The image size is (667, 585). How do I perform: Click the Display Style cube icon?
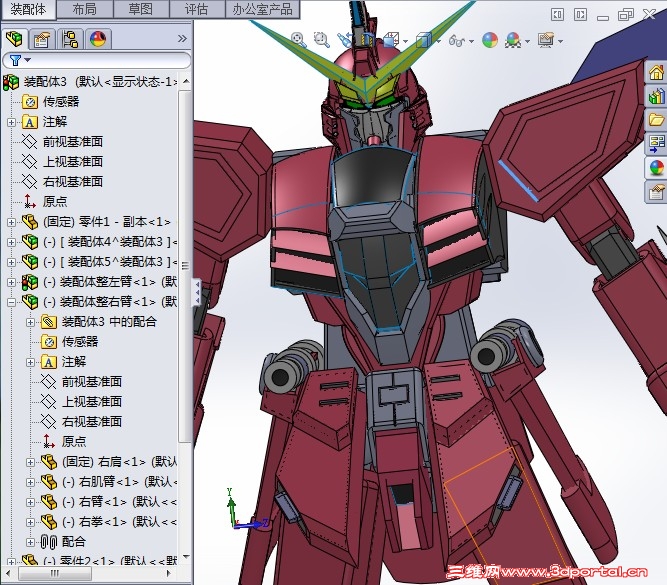click(x=424, y=40)
